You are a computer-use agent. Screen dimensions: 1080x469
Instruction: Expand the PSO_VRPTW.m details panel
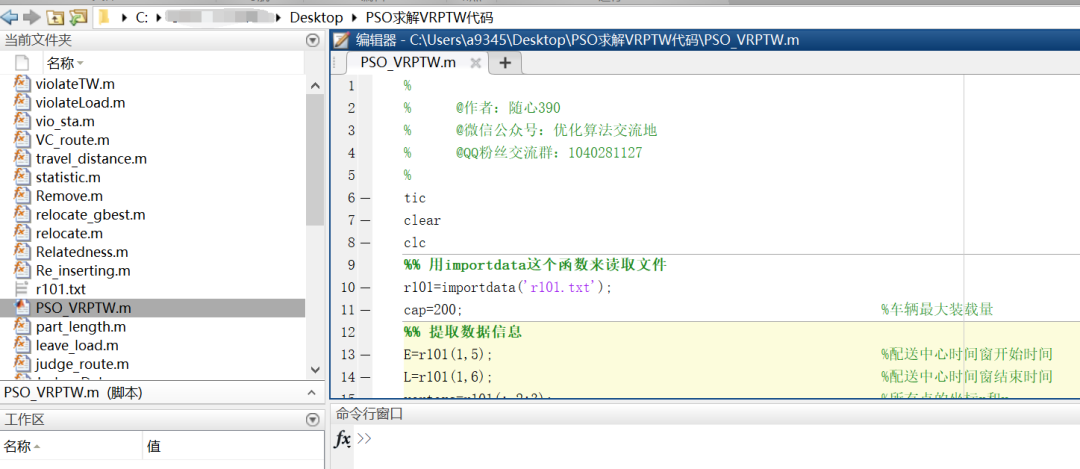click(x=312, y=393)
